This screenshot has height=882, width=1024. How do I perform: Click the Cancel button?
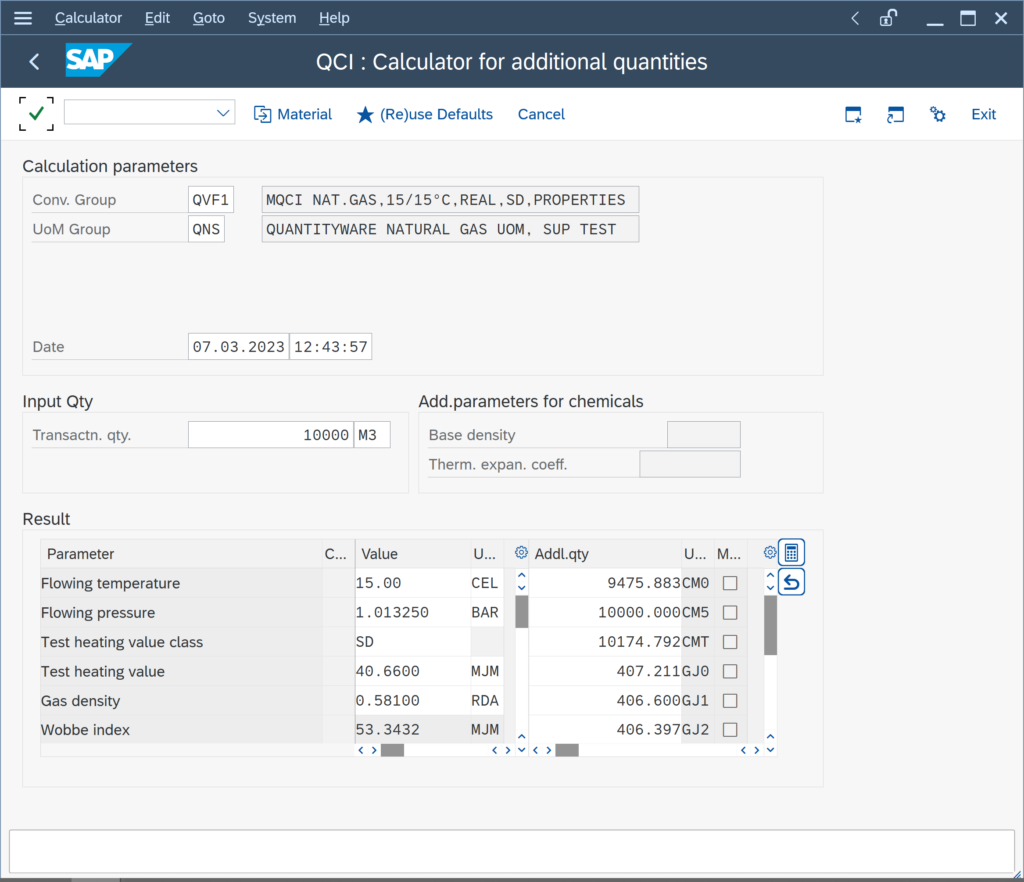541,114
